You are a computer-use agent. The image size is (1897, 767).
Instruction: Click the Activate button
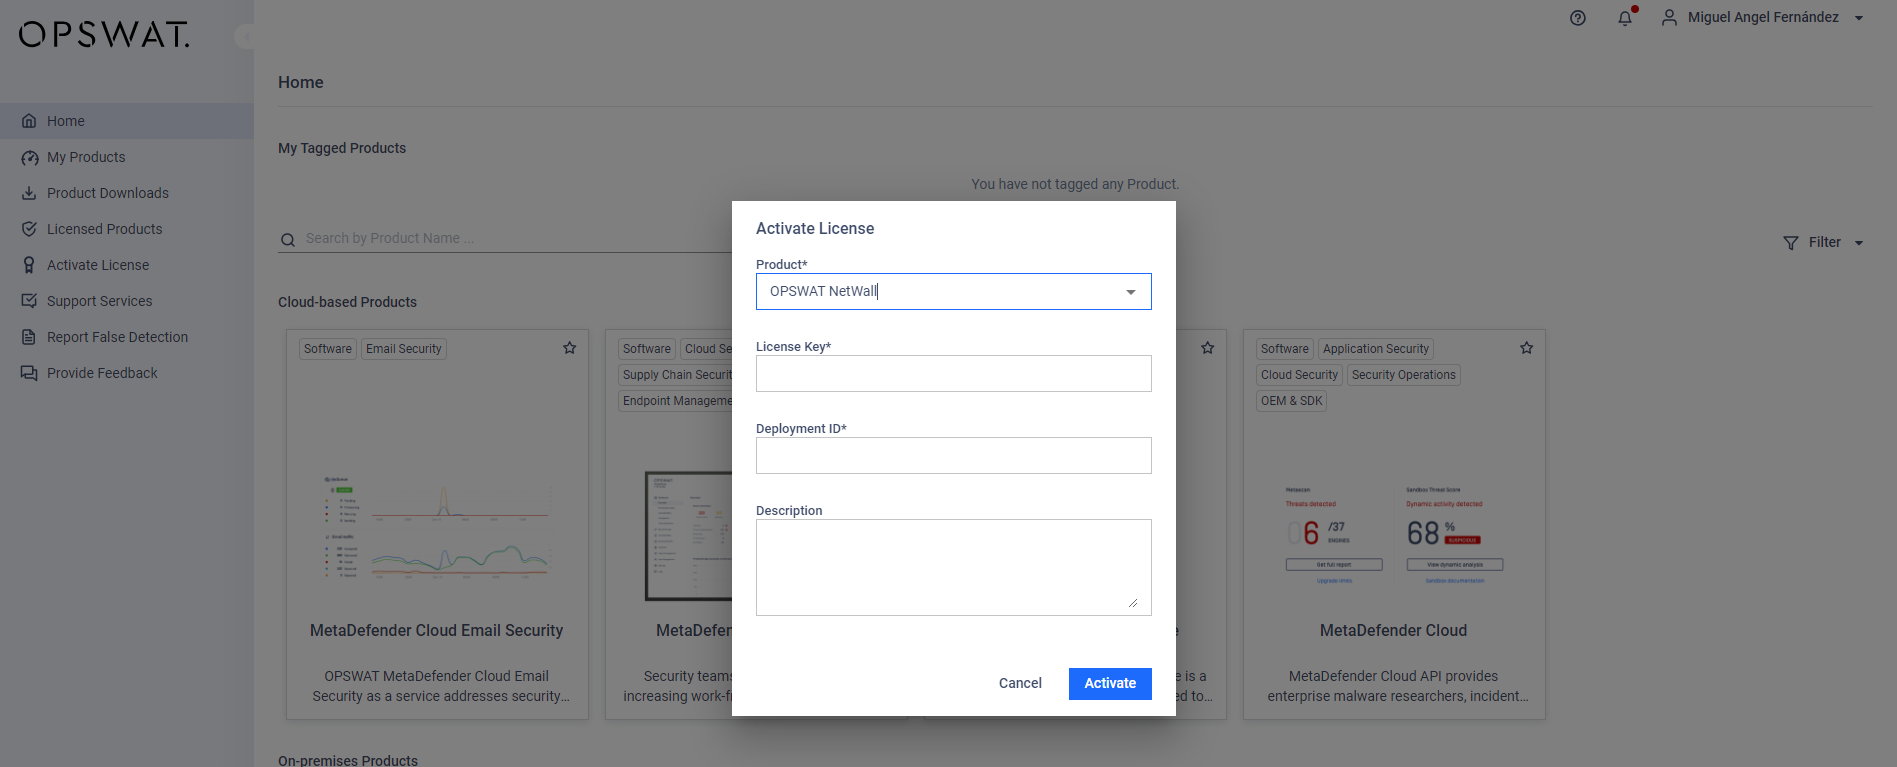[x=1110, y=683]
